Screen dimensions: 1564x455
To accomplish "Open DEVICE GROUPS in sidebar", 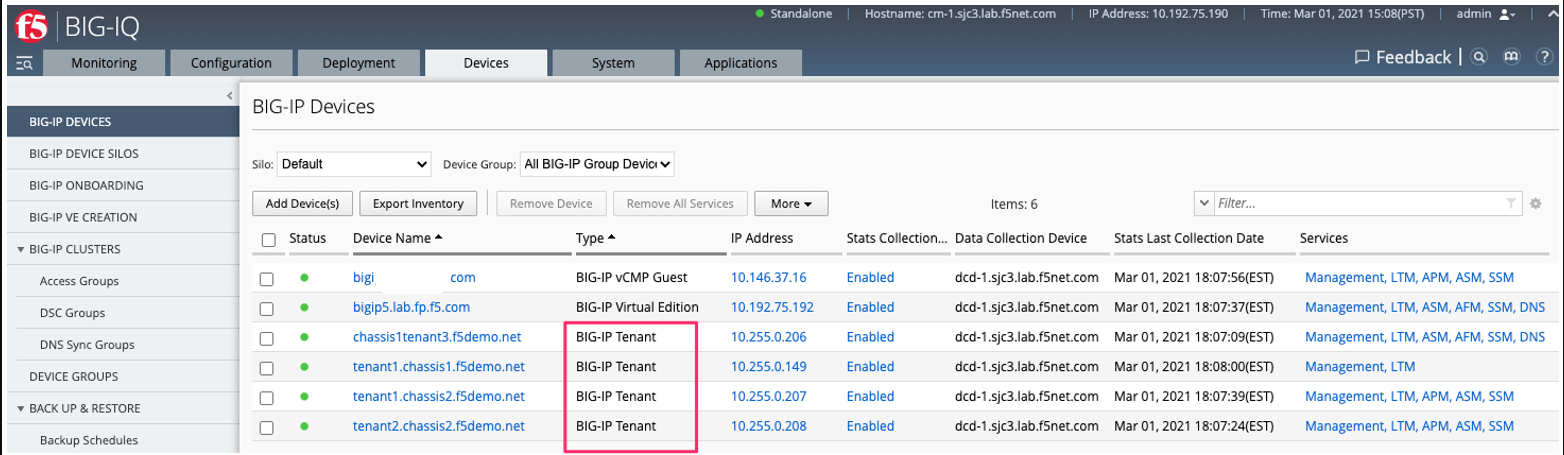I will [121, 376].
